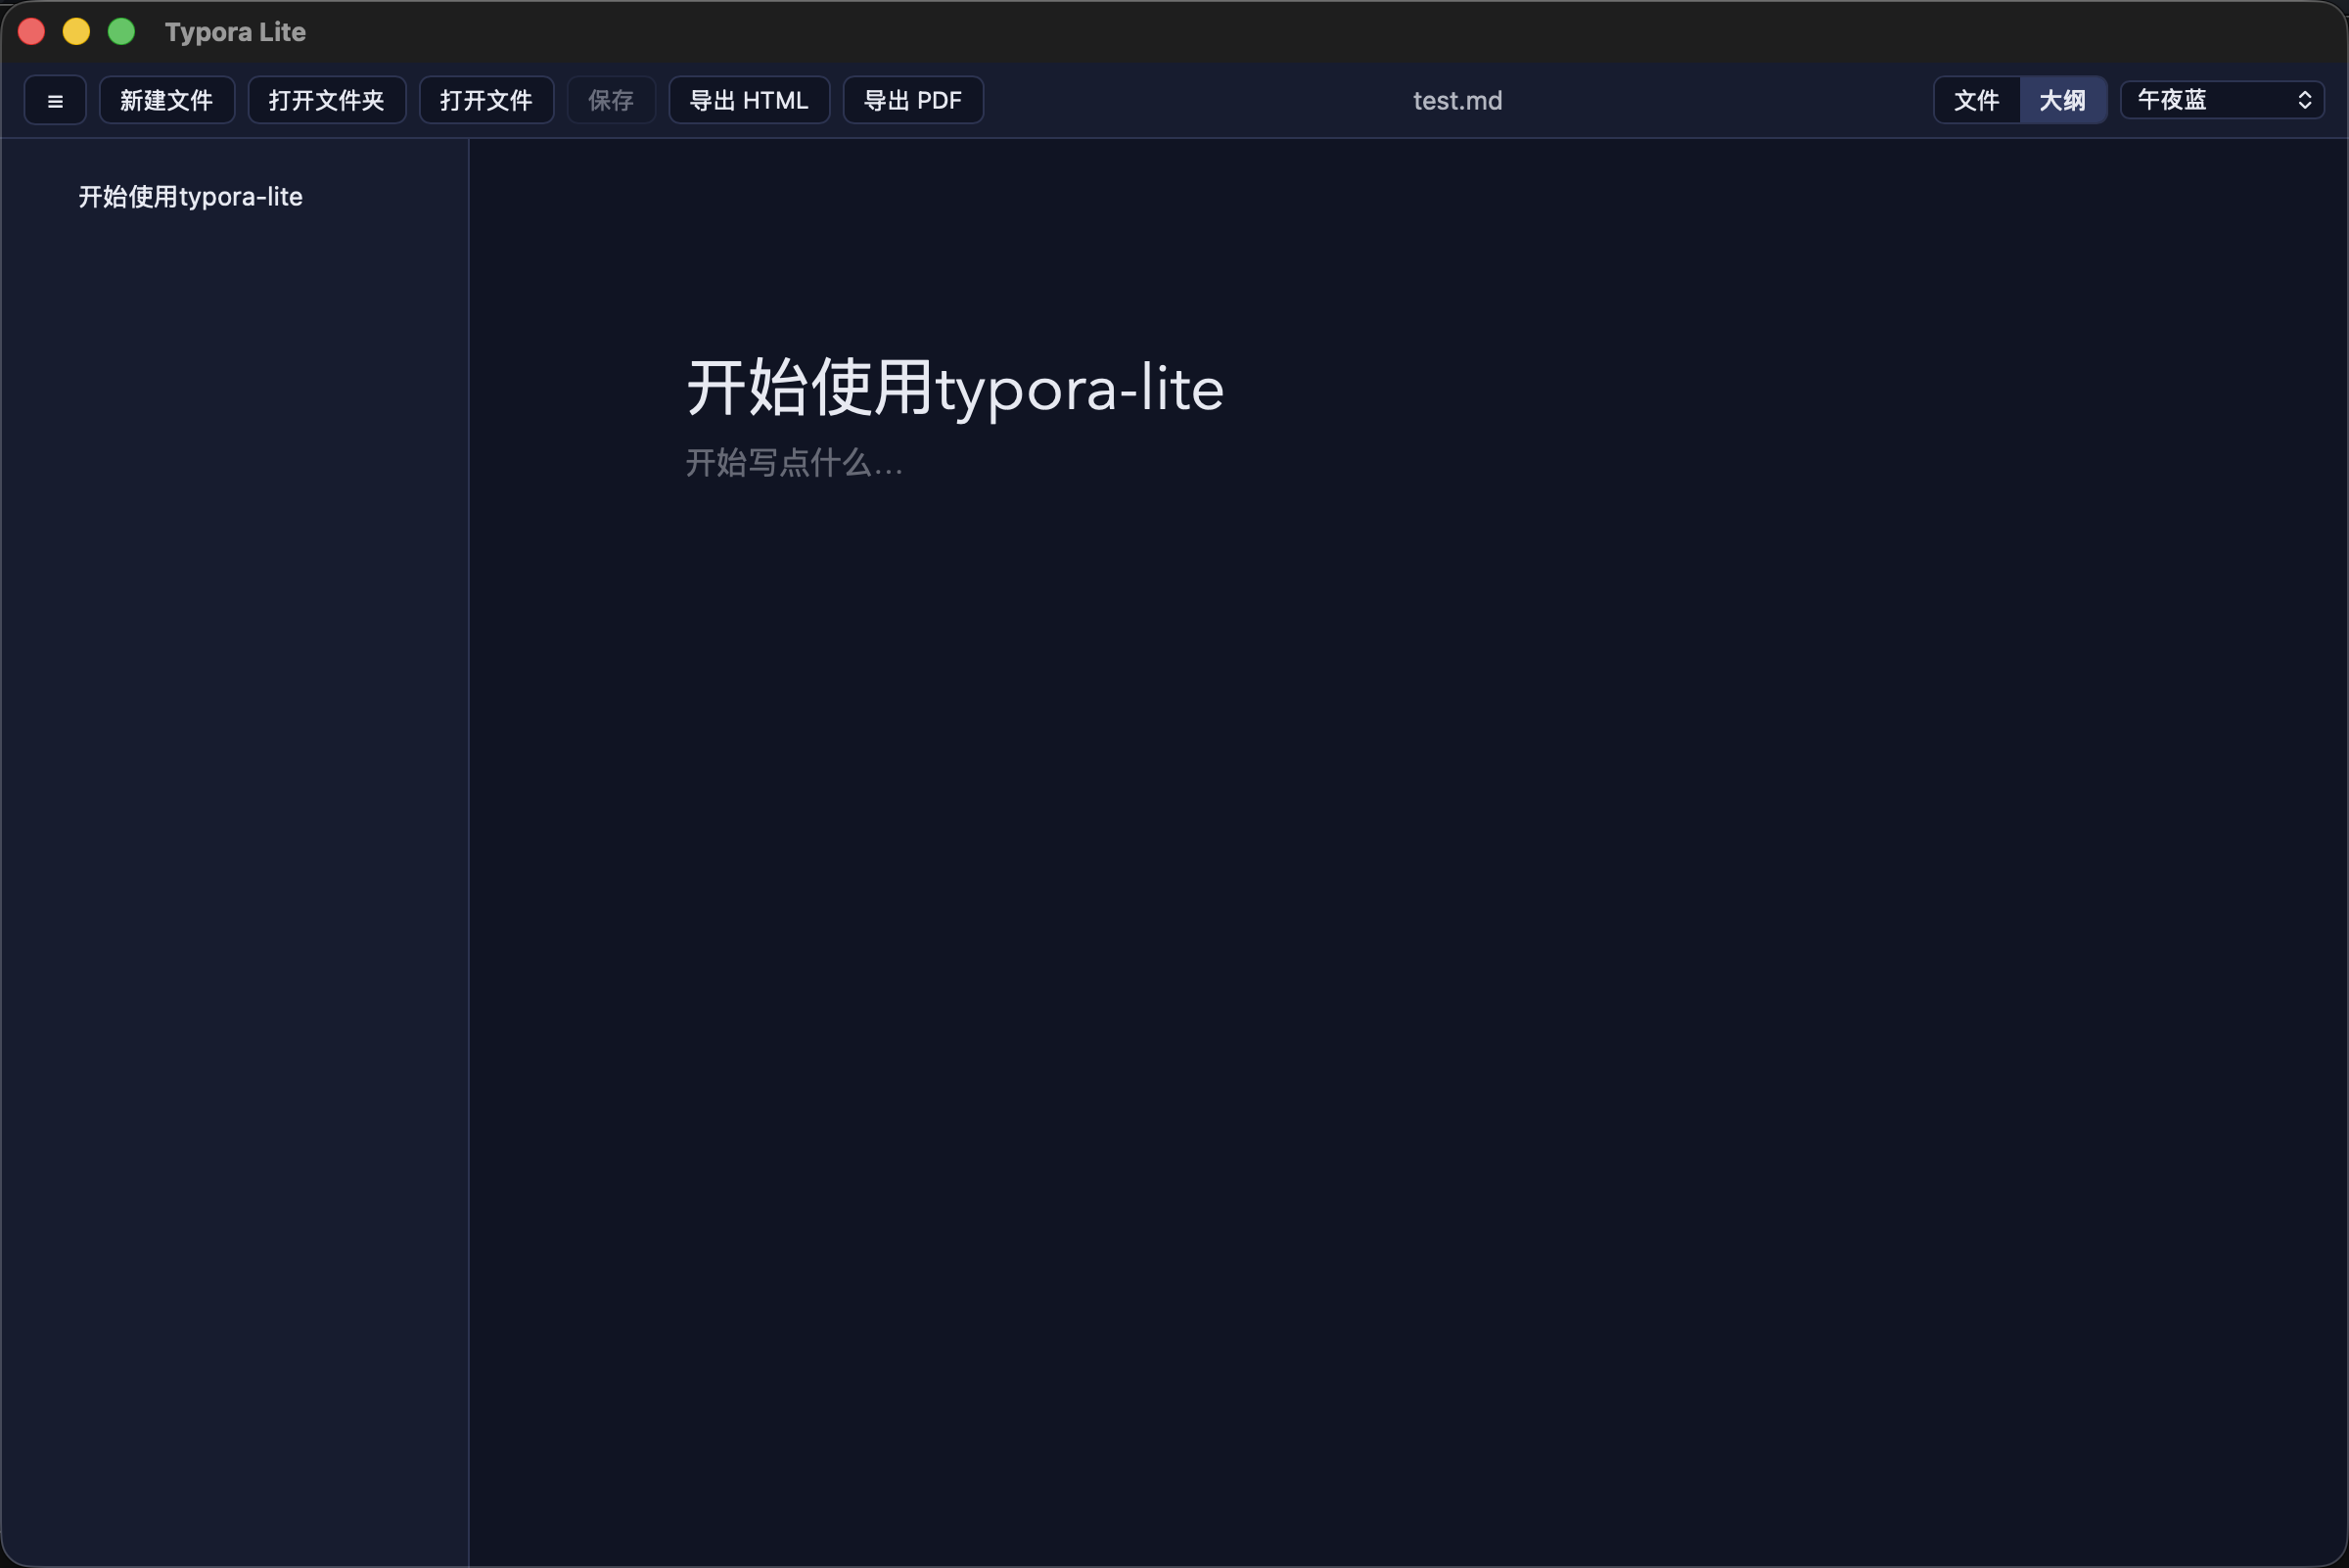The width and height of the screenshot is (2349, 1568).
Task: Select outline entry 开始使用typora-lite
Action: pos(191,197)
